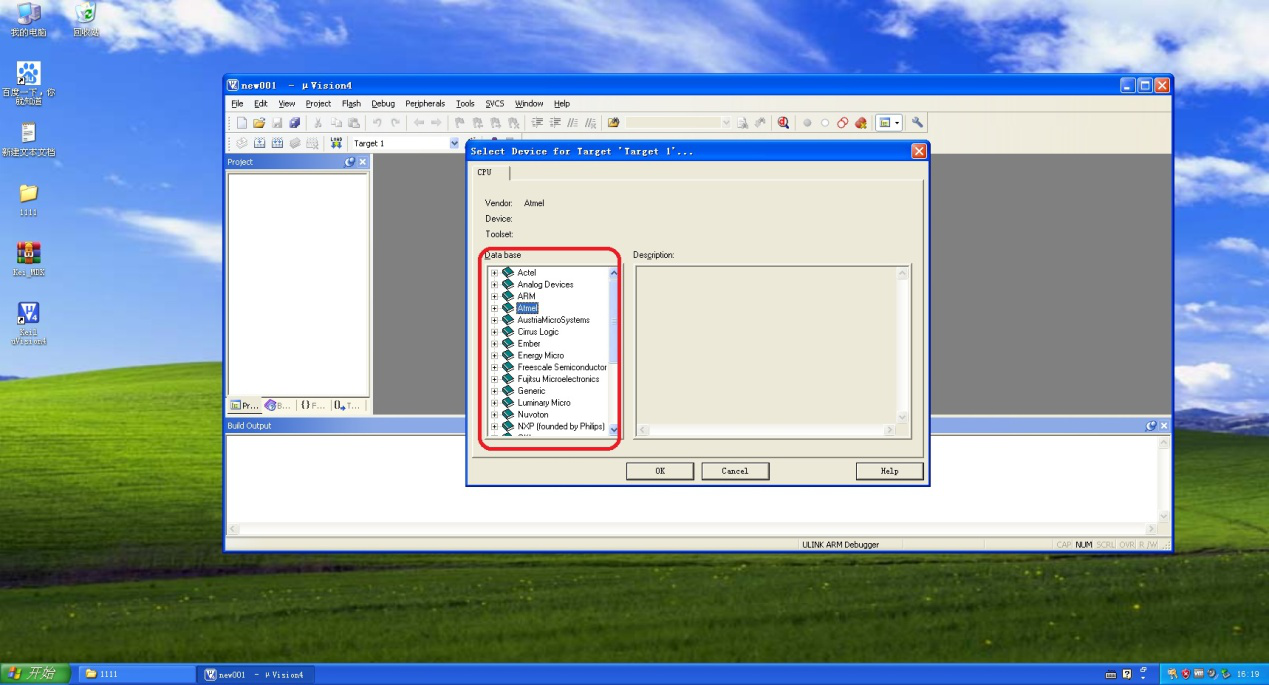Click the Unindent selection icon
Viewport: 1269px width, 685px height.
coord(555,123)
